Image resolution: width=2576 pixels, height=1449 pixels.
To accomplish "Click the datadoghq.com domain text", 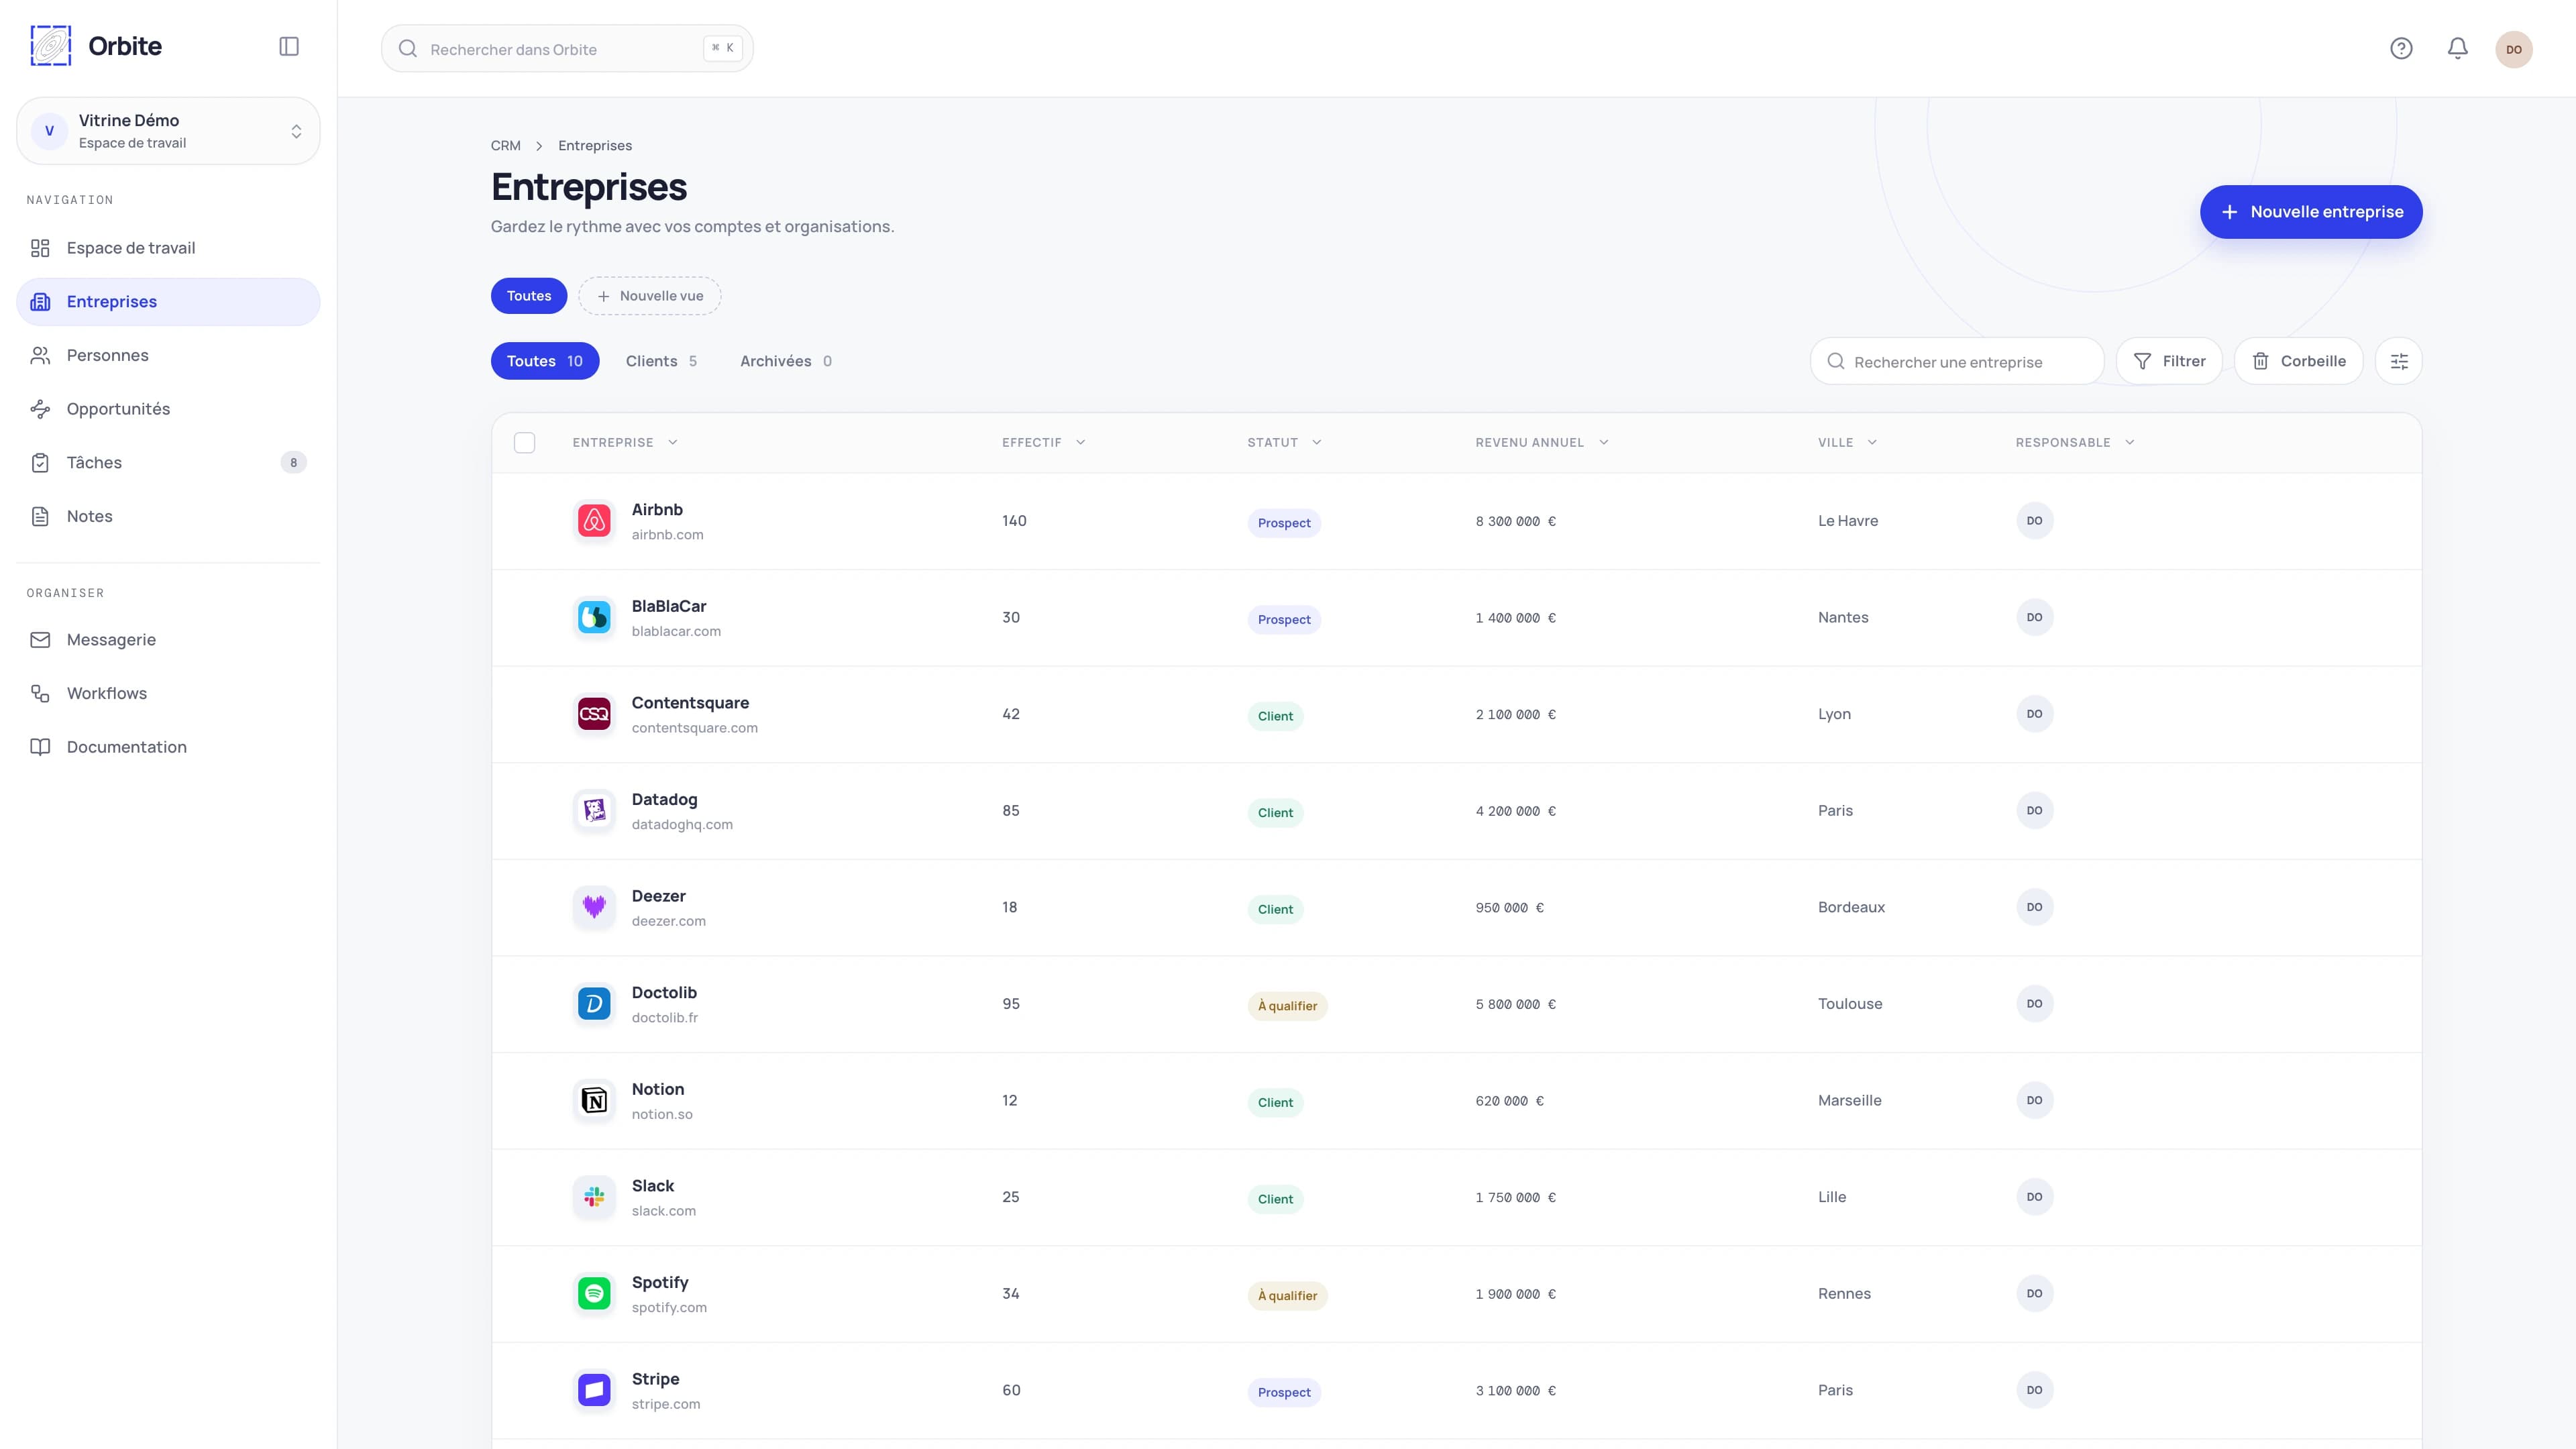I will (682, 825).
